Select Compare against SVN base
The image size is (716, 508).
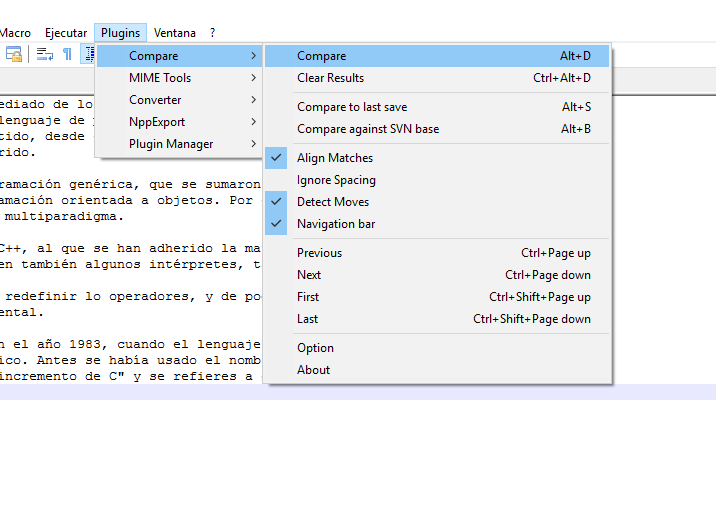point(437,129)
